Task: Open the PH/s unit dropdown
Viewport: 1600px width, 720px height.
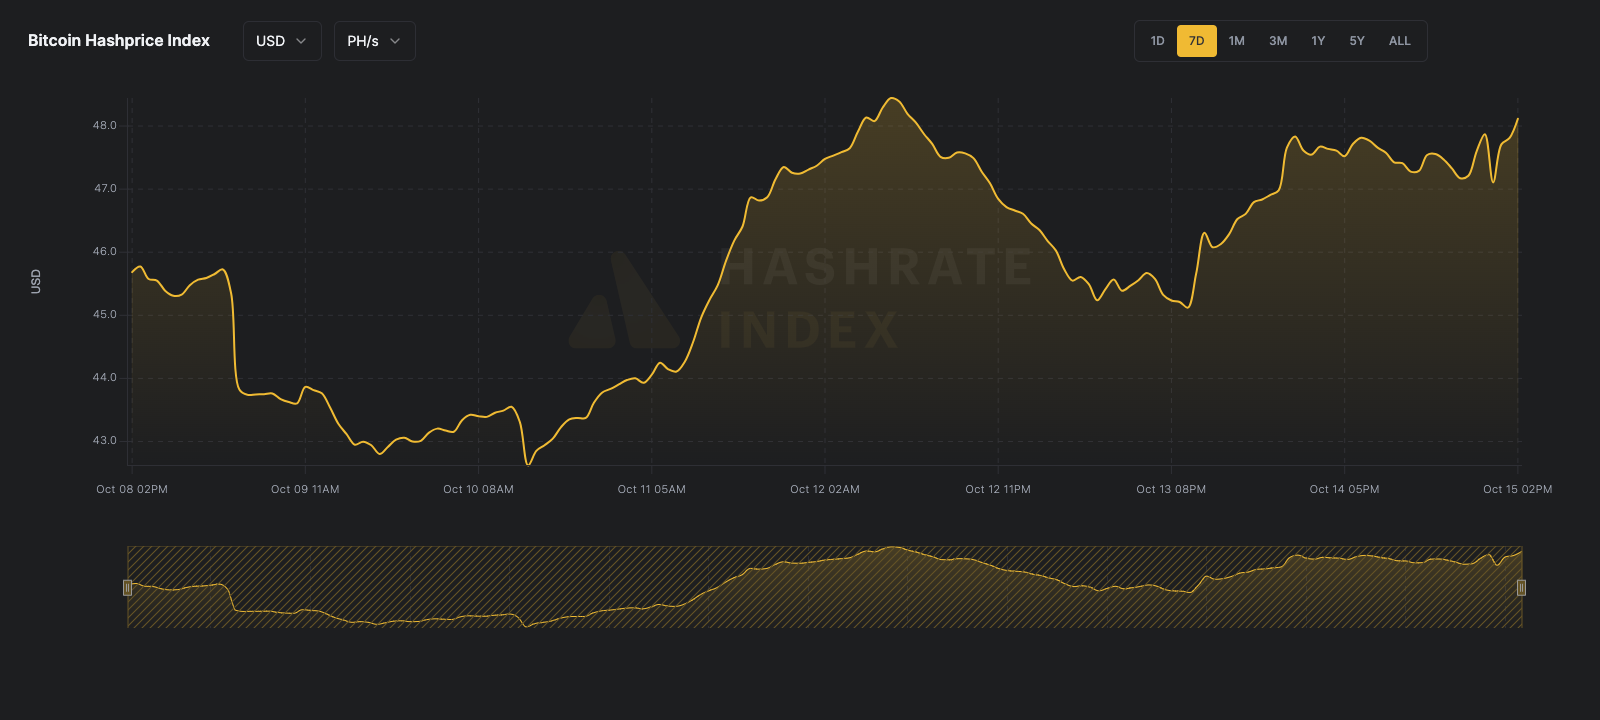Action: (x=374, y=41)
